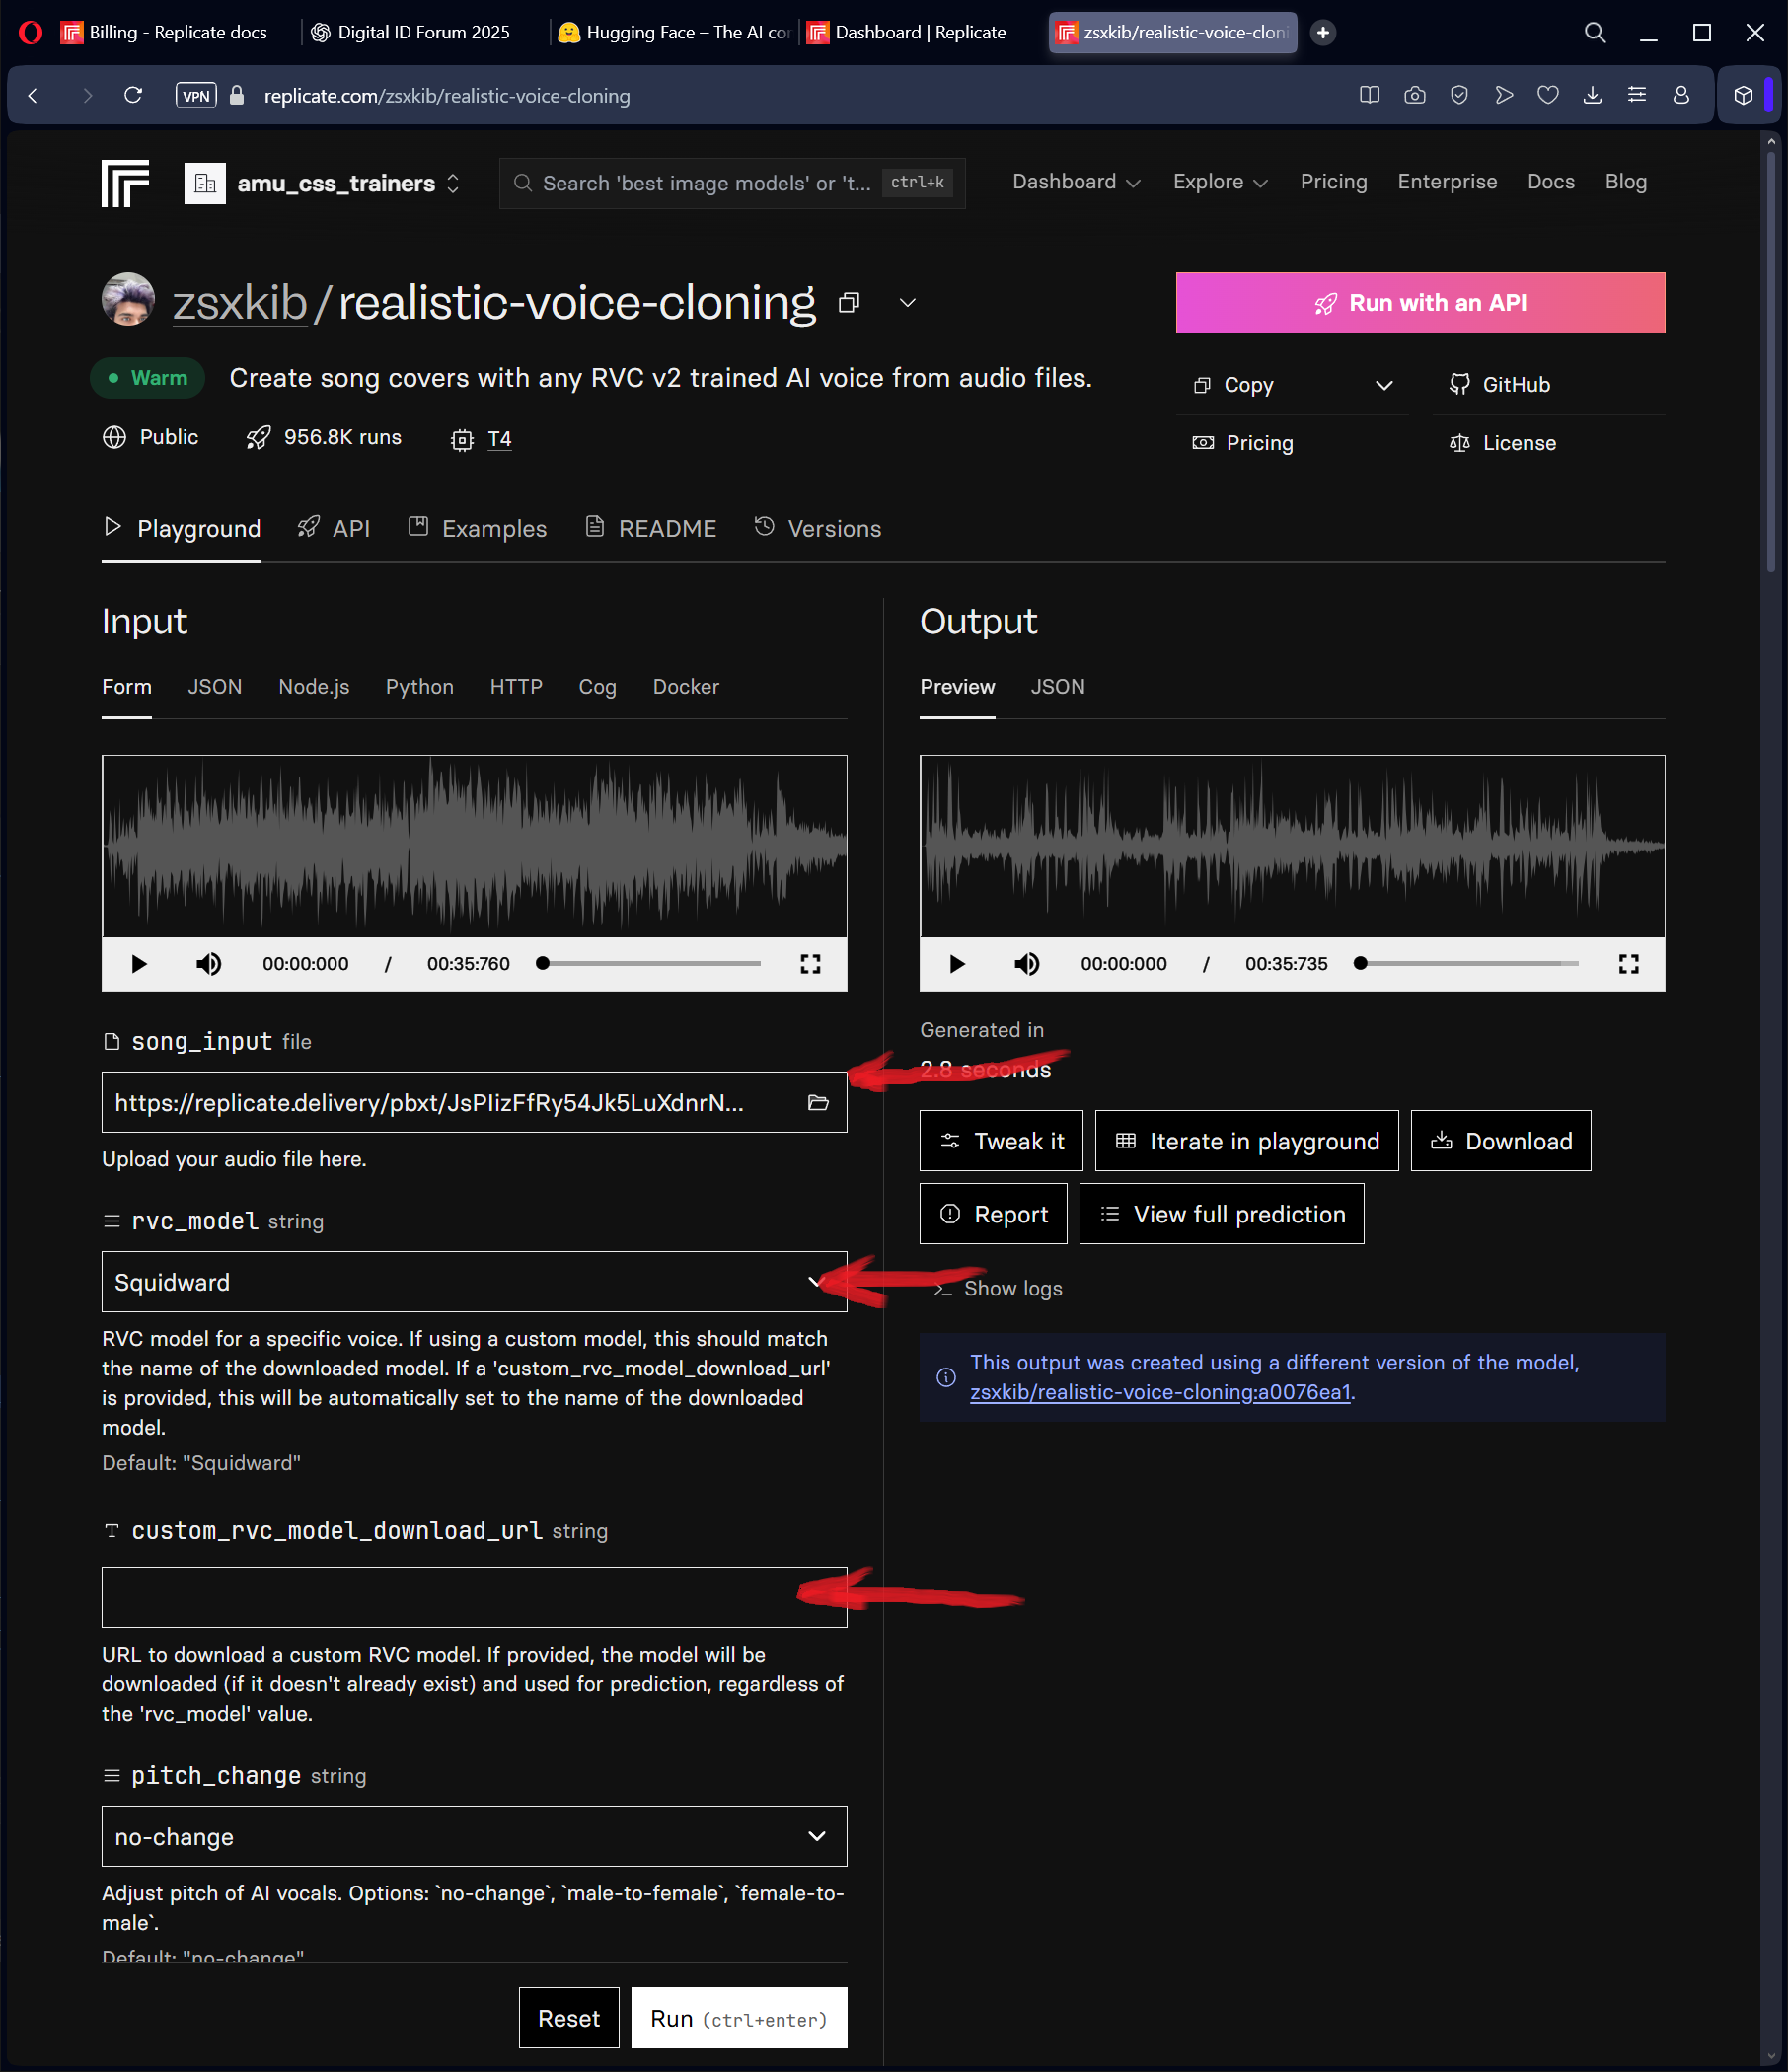Open the rvc_model Squidward dropdown
The height and width of the screenshot is (2072, 1788).
click(x=474, y=1282)
